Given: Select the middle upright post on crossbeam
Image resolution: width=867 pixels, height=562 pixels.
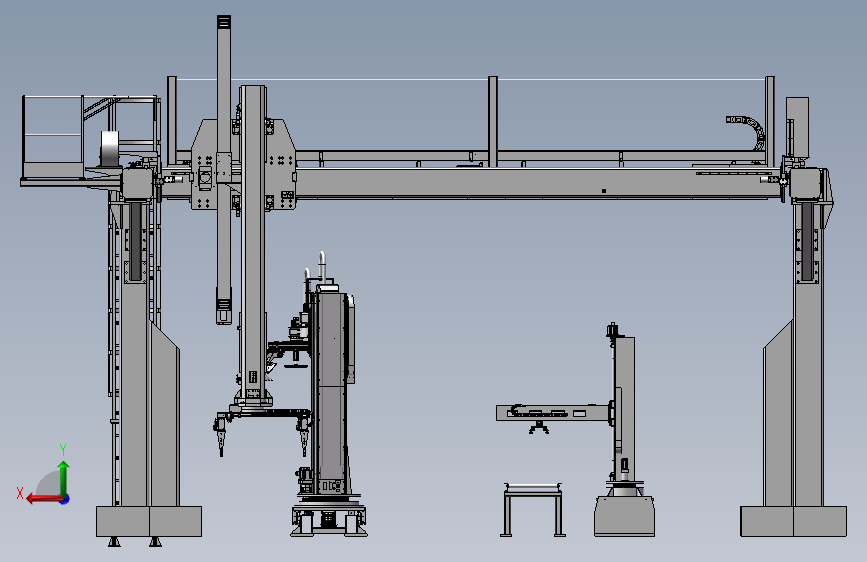Looking at the screenshot, I should (x=493, y=122).
